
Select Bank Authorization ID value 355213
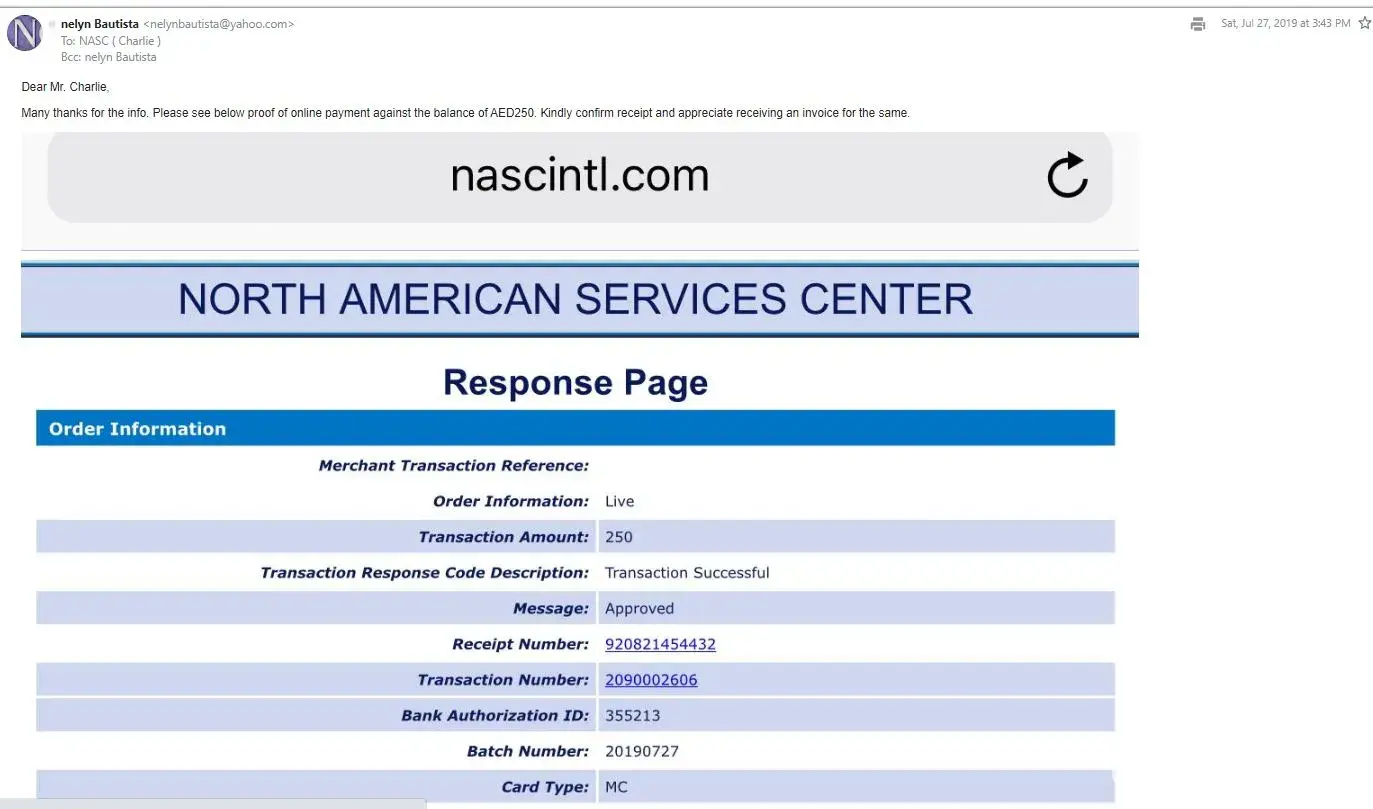pyautogui.click(x=632, y=716)
